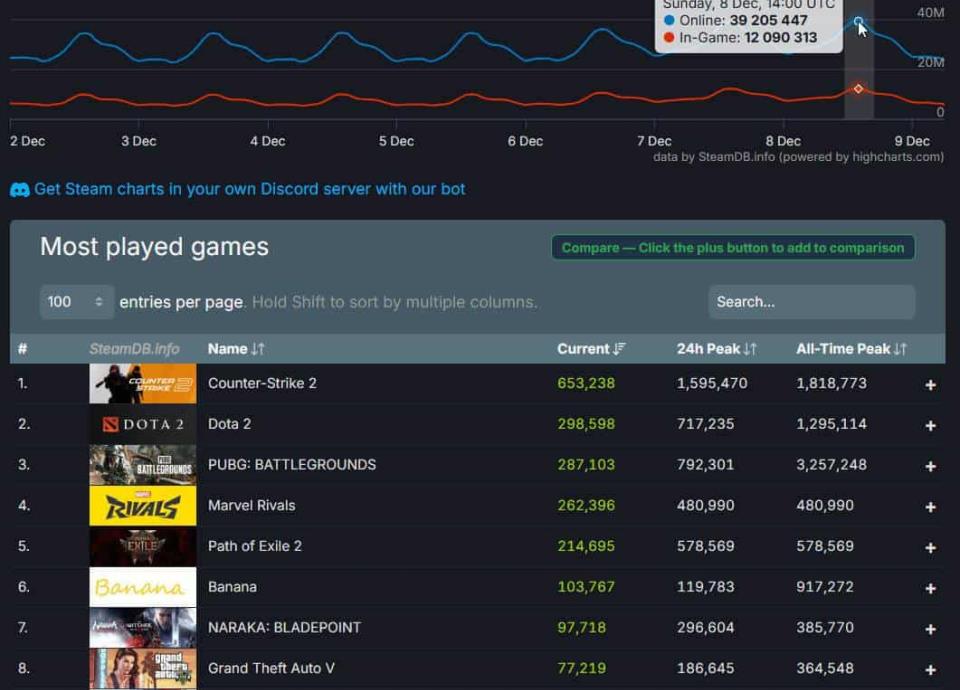Add PUBG: BATTLEGROUNDS to comparison
Viewport: 960px width, 690px height.
pyautogui.click(x=930, y=466)
